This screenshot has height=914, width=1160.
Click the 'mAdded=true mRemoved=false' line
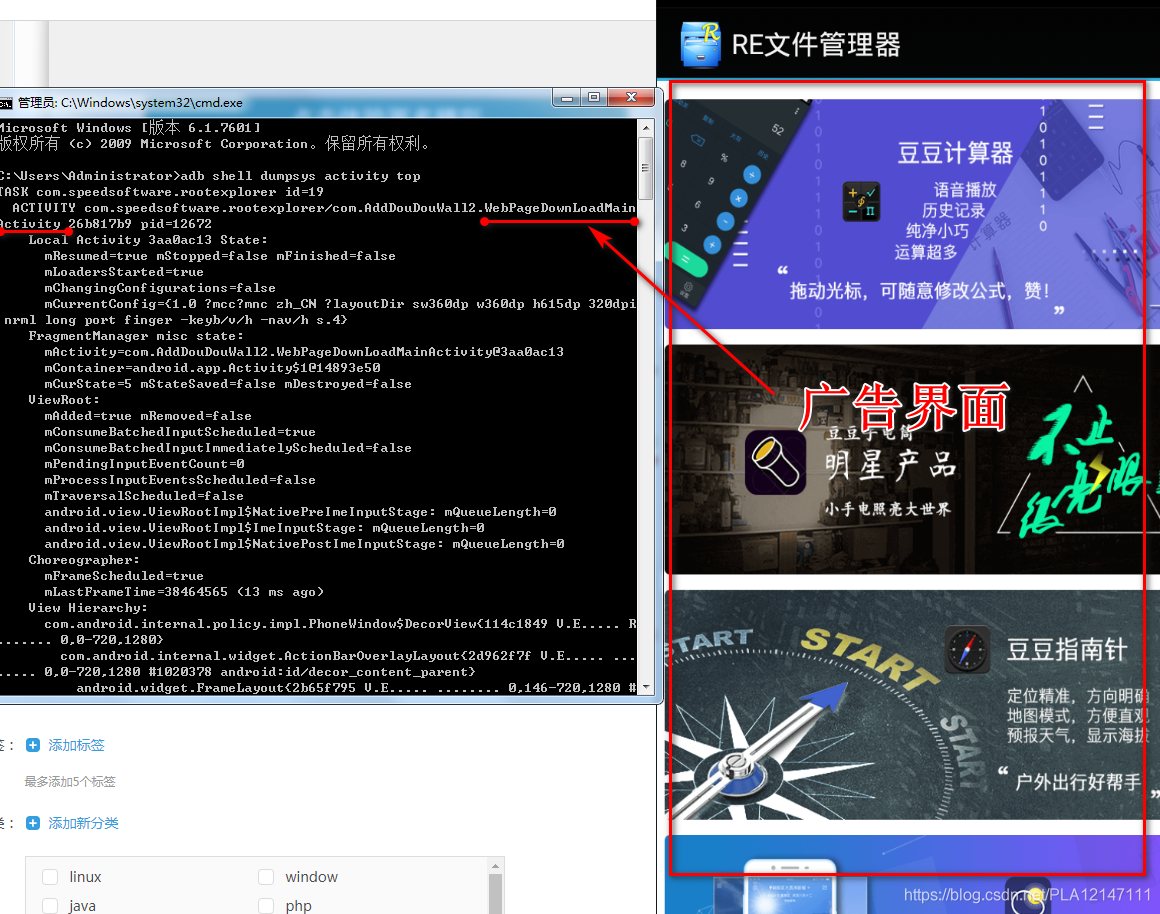(148, 416)
